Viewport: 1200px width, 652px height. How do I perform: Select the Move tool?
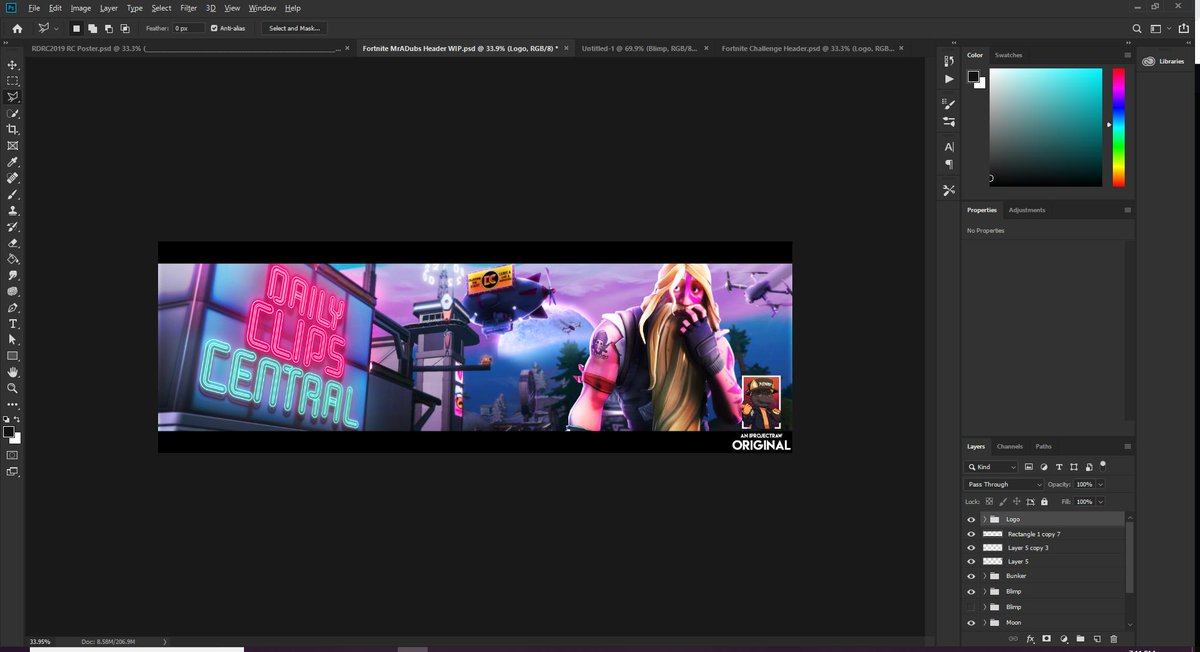coord(13,65)
